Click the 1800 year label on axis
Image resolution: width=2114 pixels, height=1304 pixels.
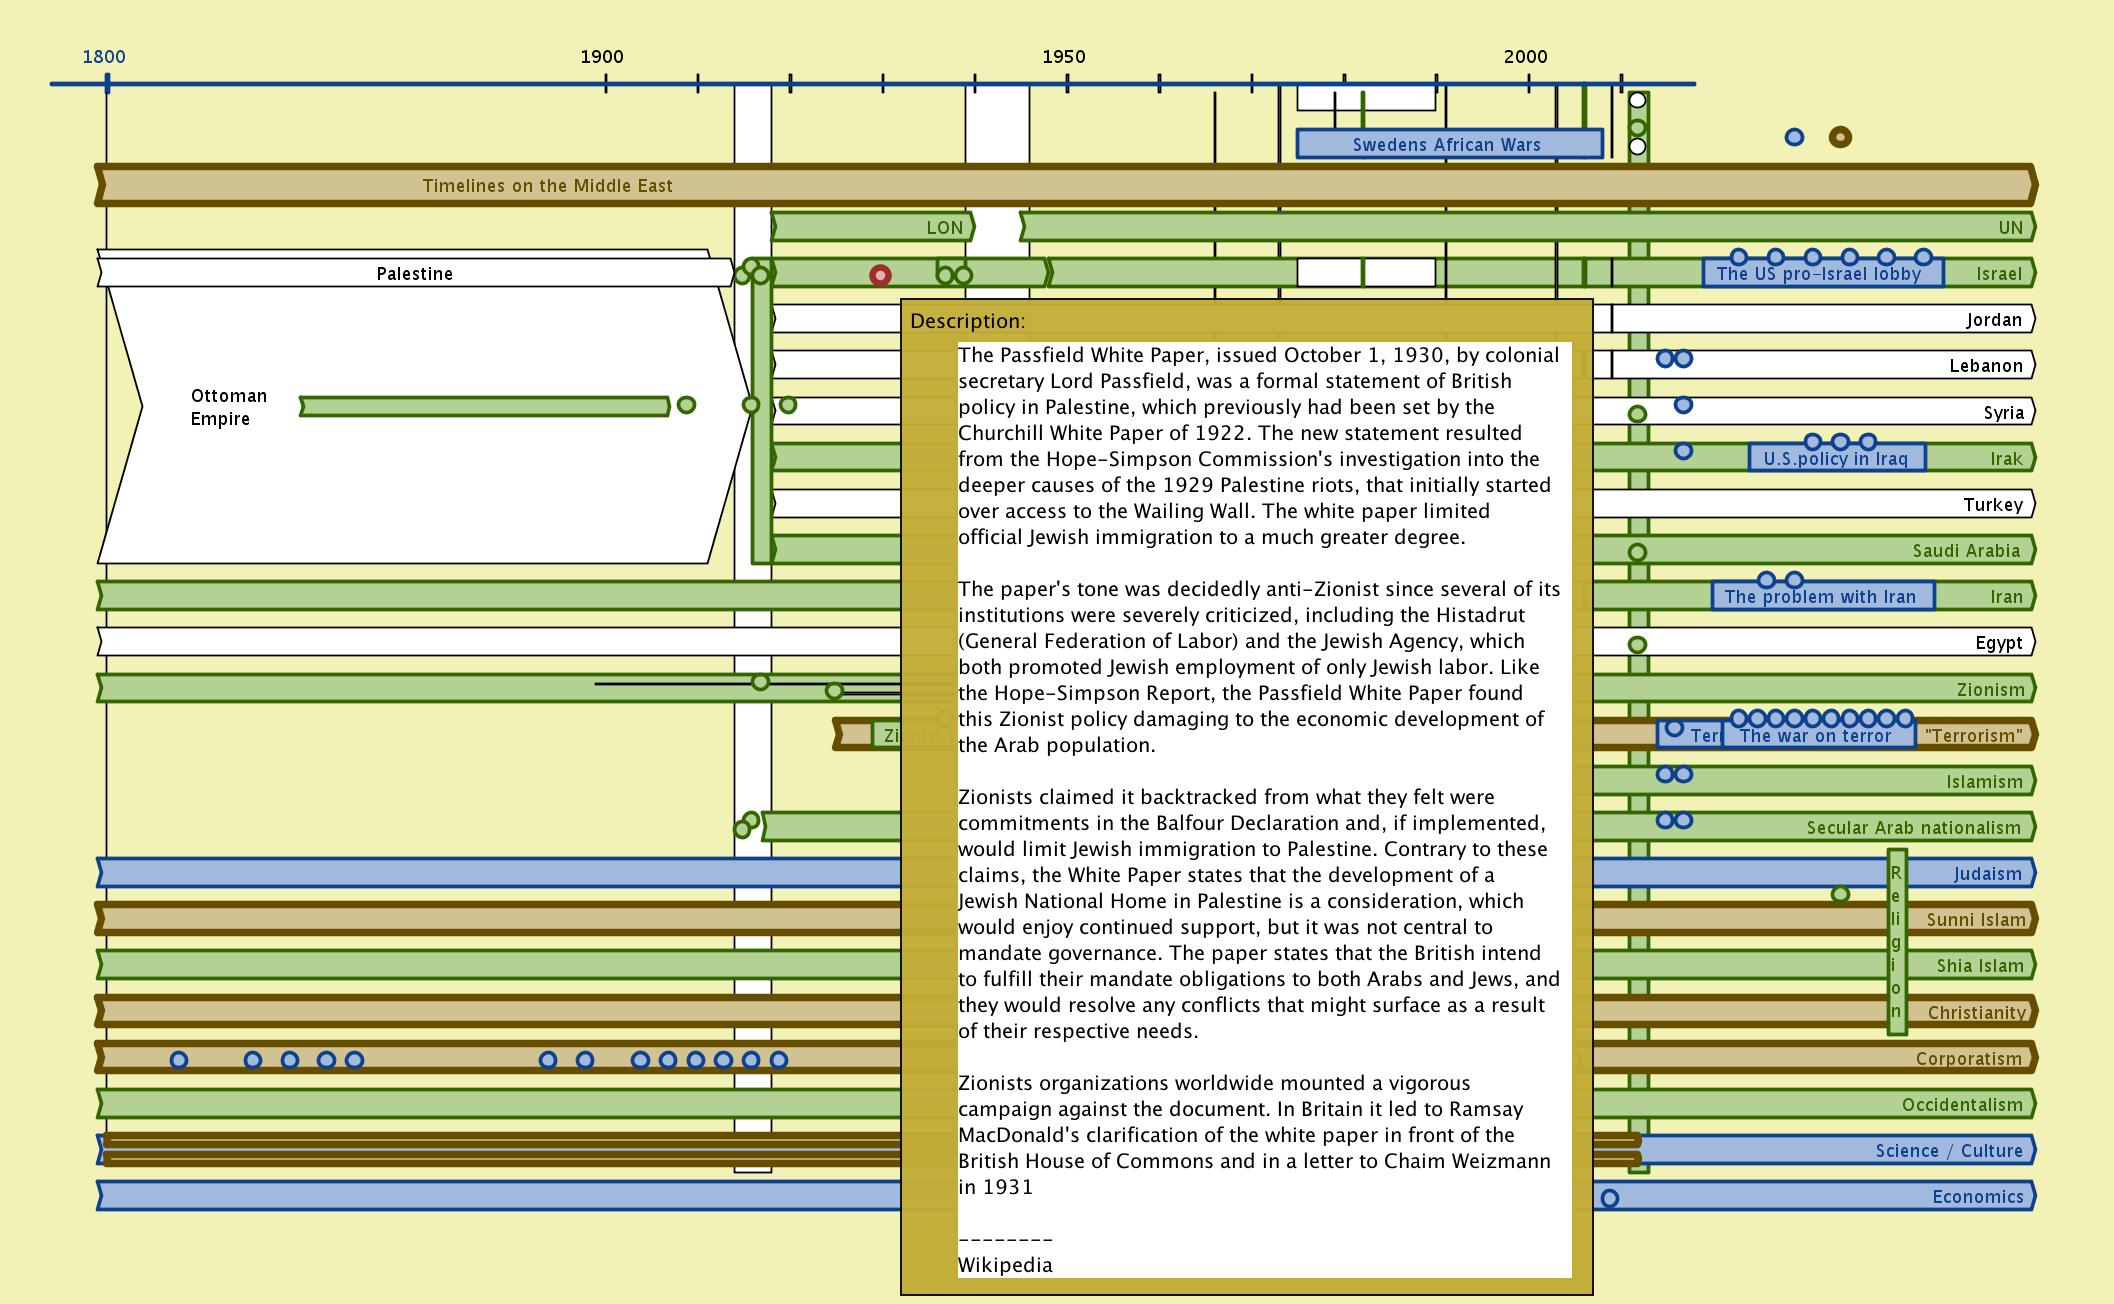coord(104,57)
